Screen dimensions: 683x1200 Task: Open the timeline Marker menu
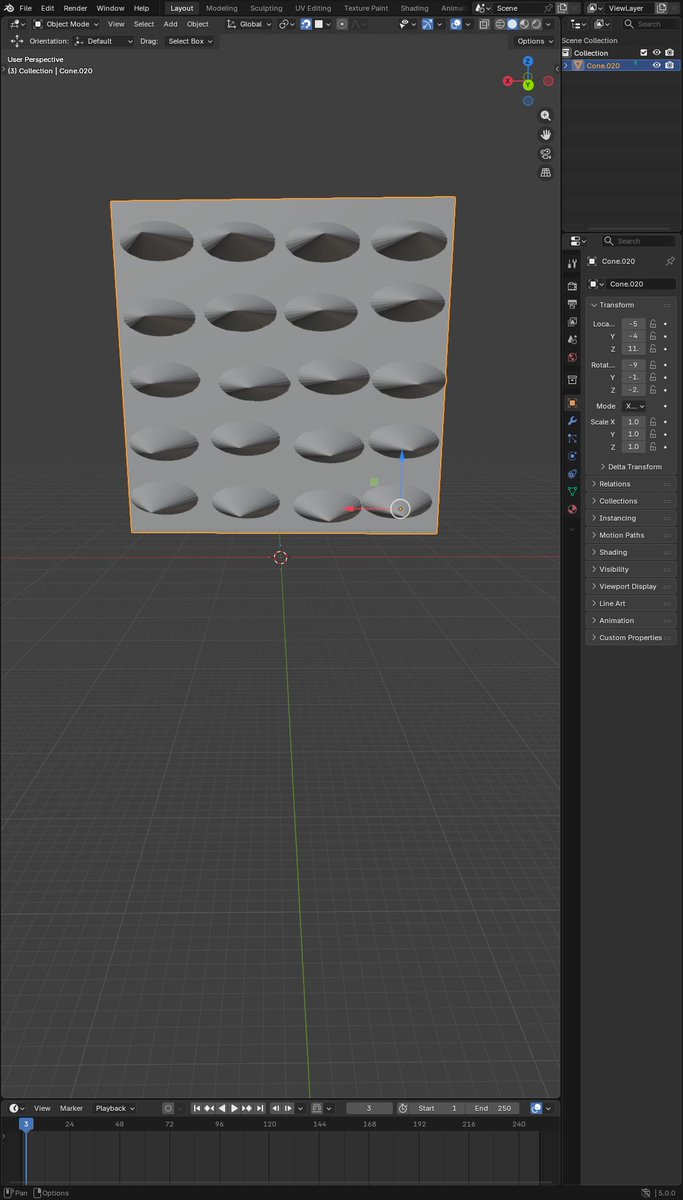point(71,1108)
